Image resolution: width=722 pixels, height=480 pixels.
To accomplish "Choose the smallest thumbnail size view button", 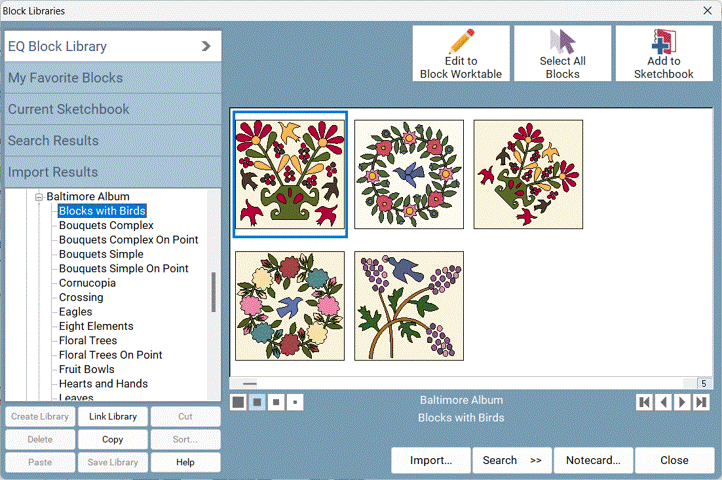I will point(294,402).
